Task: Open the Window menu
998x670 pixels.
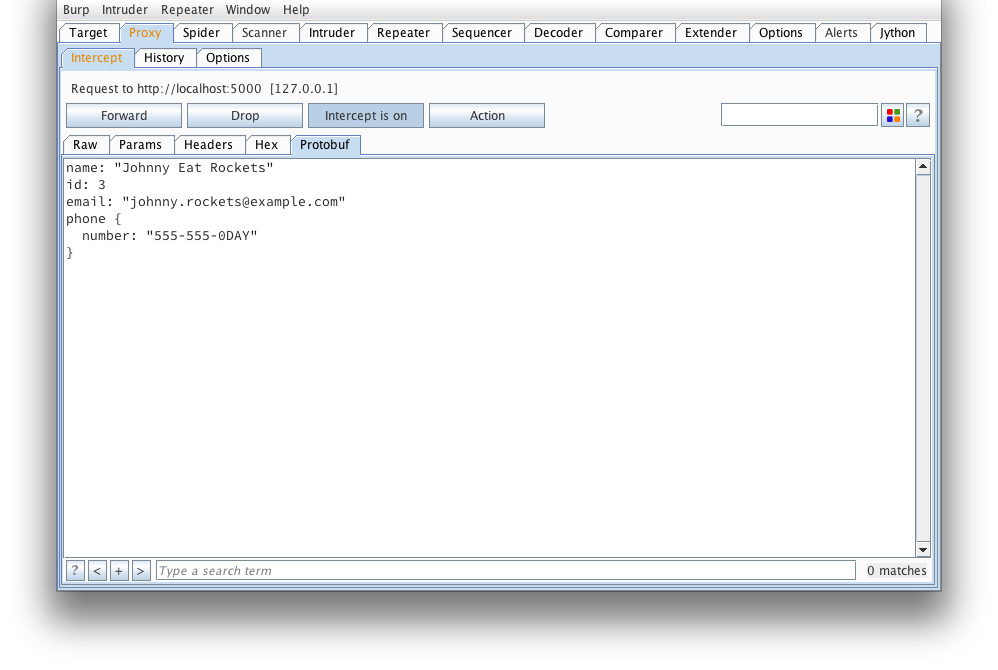Action: pyautogui.click(x=248, y=10)
